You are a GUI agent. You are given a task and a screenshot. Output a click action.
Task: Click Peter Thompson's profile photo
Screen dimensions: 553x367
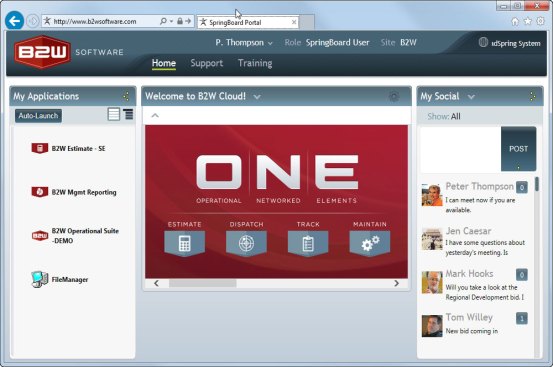432,195
